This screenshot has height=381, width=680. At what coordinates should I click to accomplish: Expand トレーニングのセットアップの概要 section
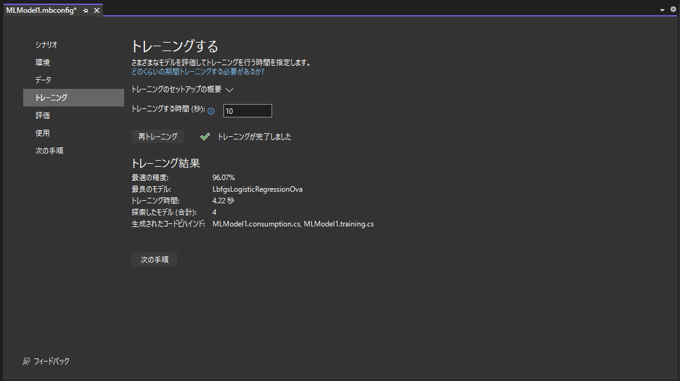click(183, 90)
